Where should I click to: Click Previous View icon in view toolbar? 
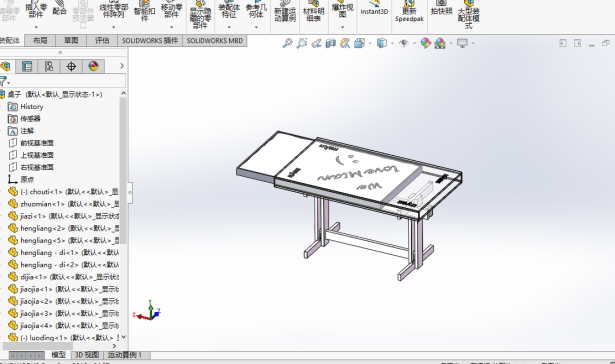pos(316,43)
